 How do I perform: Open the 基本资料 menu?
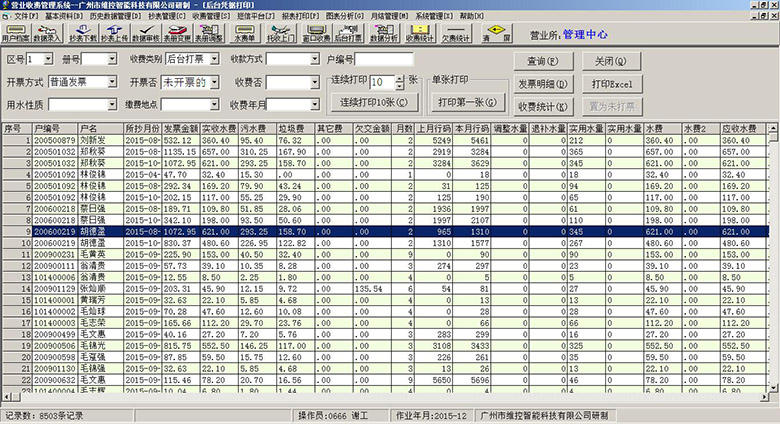coord(64,16)
